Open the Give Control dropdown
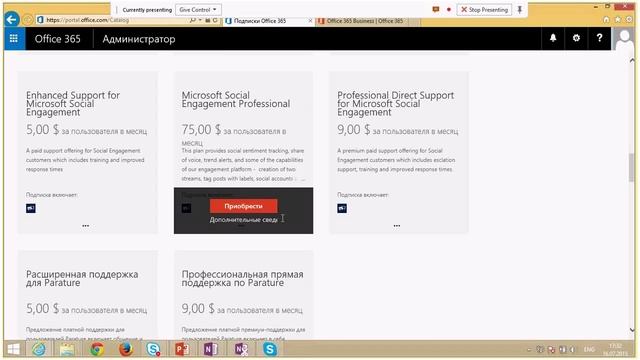The height and width of the screenshot is (360, 640). pos(198,9)
